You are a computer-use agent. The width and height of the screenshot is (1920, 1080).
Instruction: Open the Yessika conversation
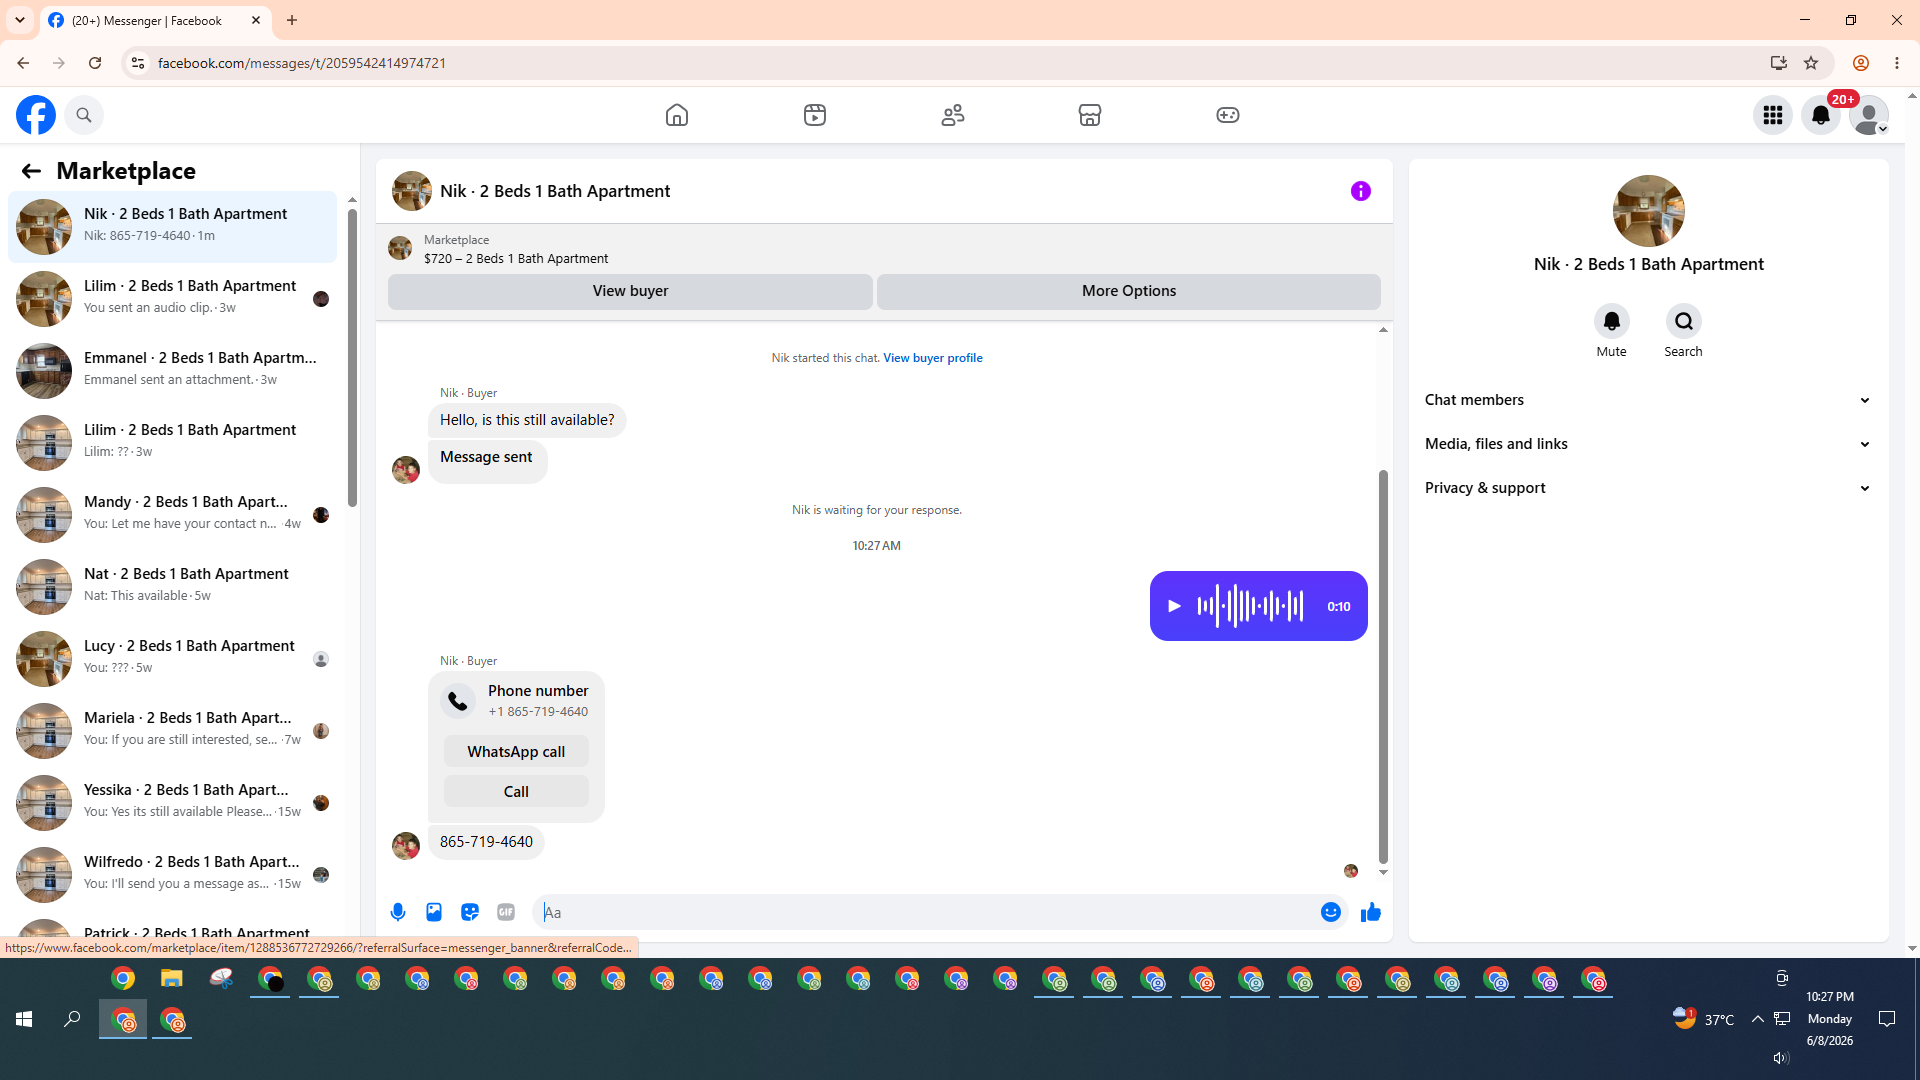pos(173,803)
